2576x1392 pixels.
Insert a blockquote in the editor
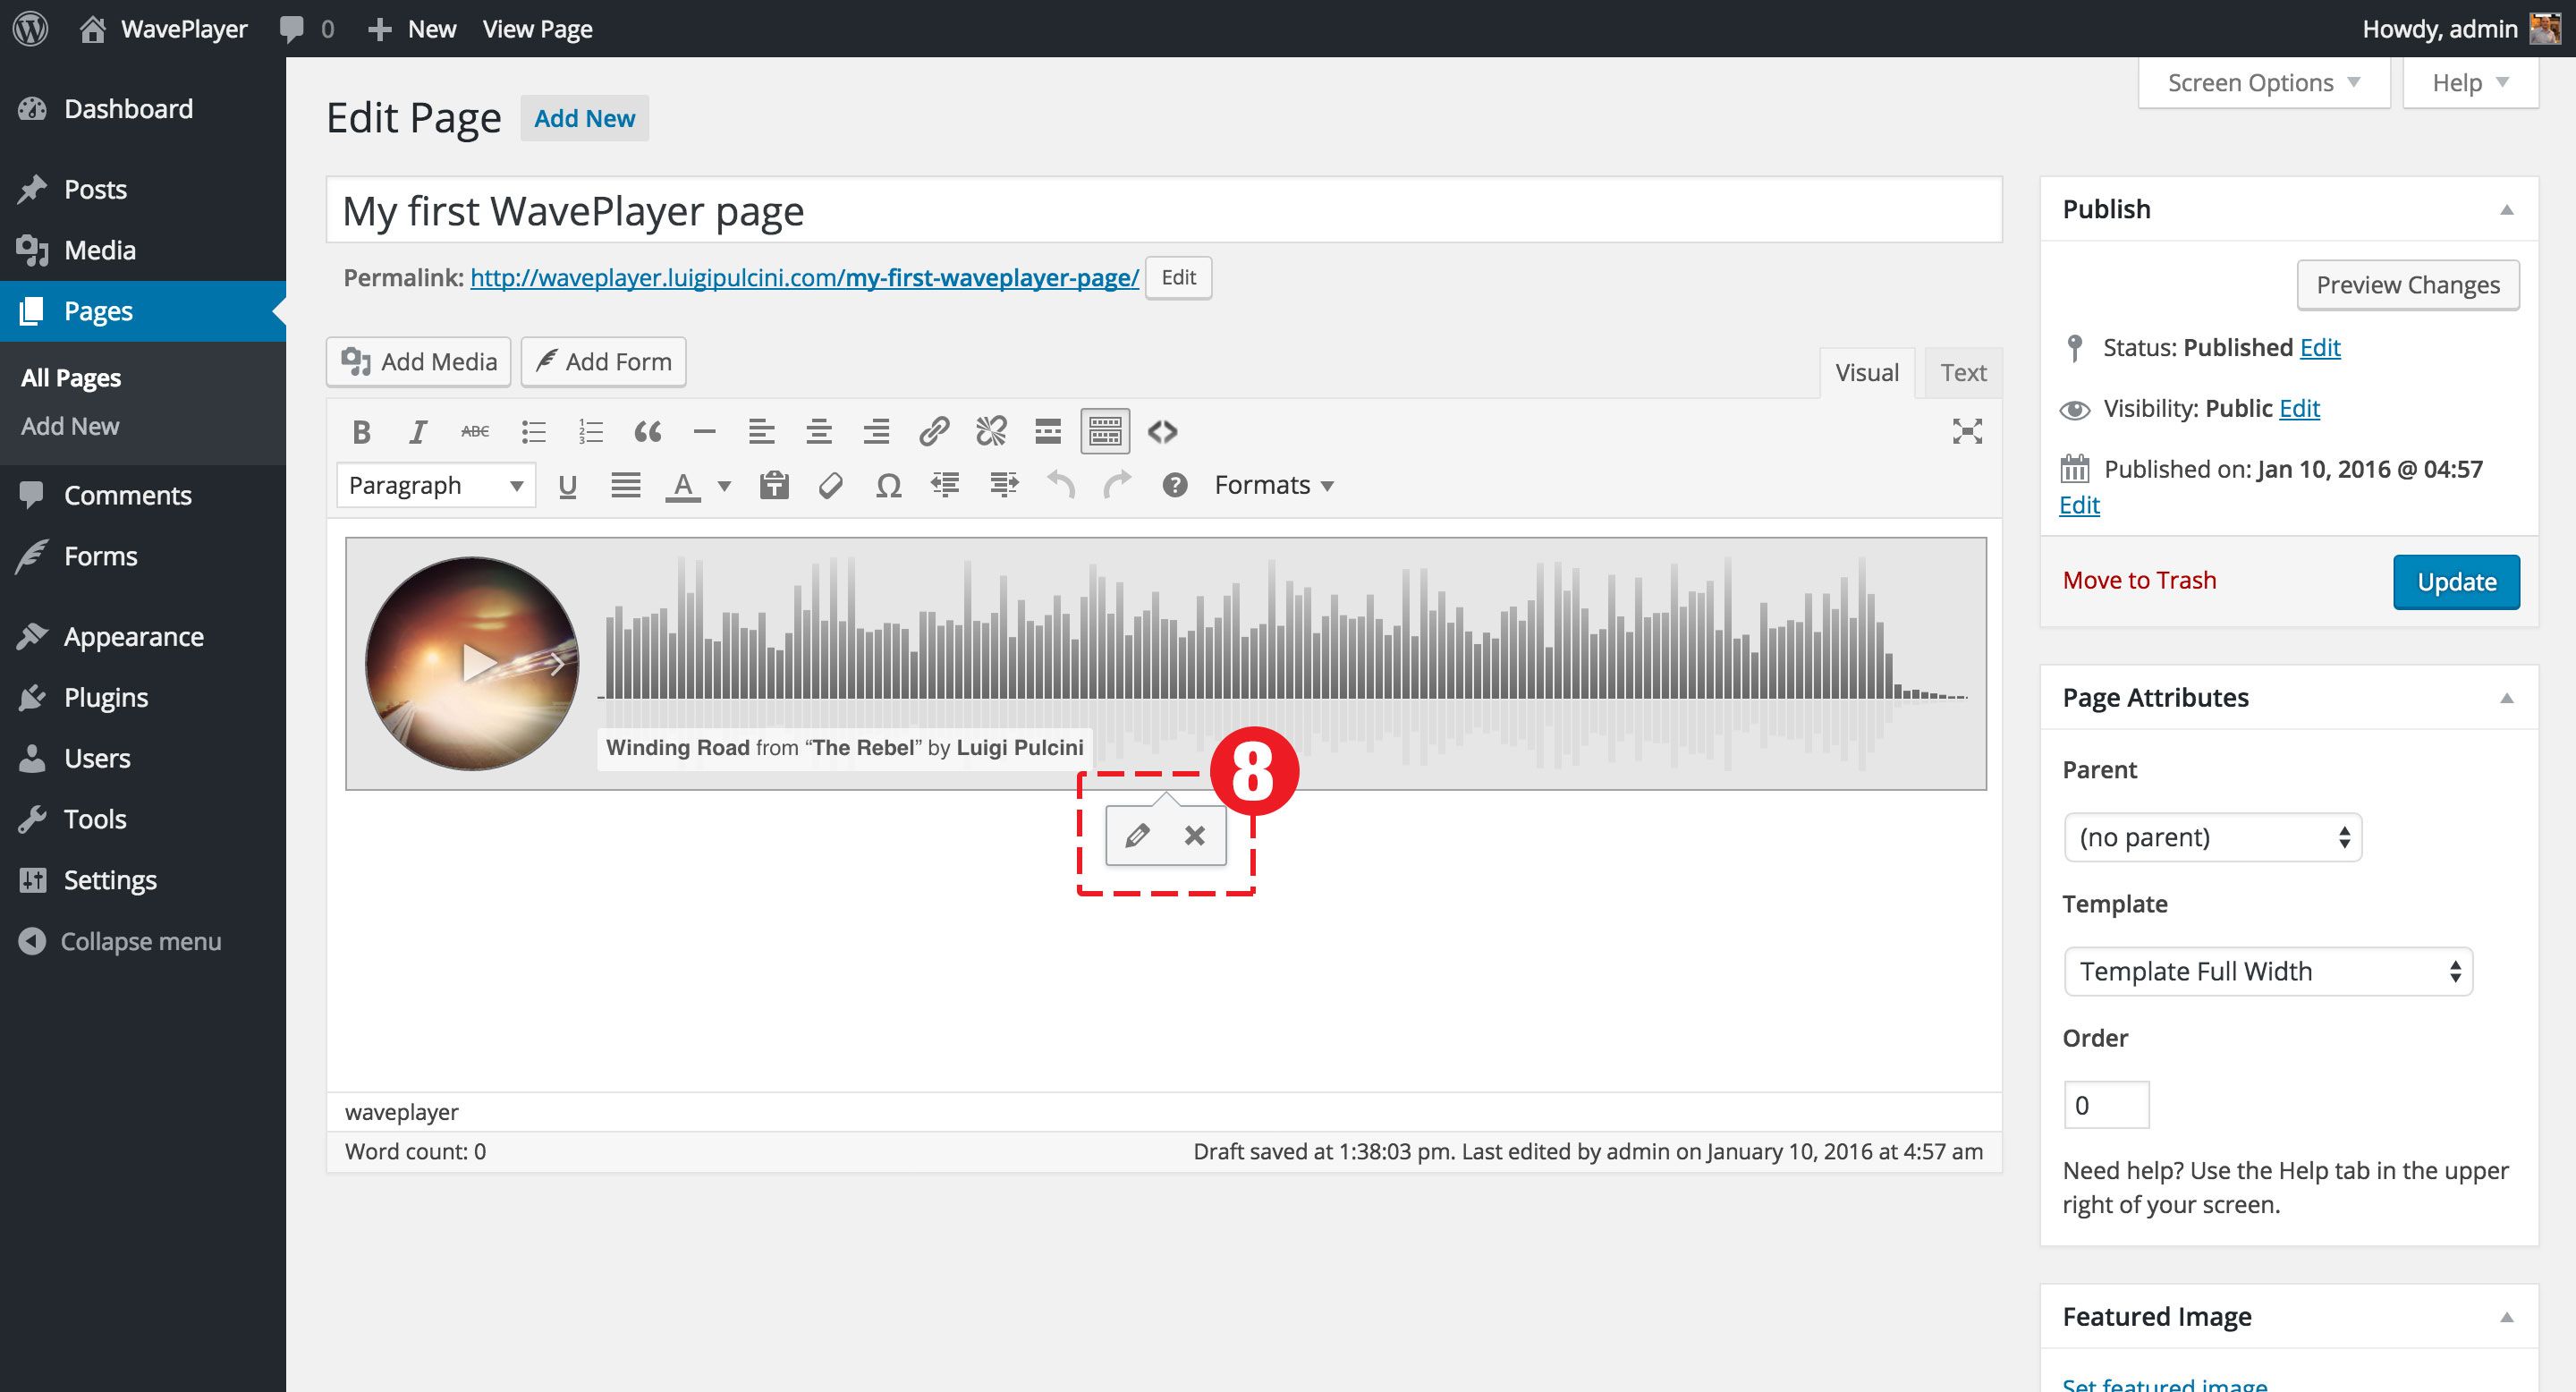click(x=647, y=432)
